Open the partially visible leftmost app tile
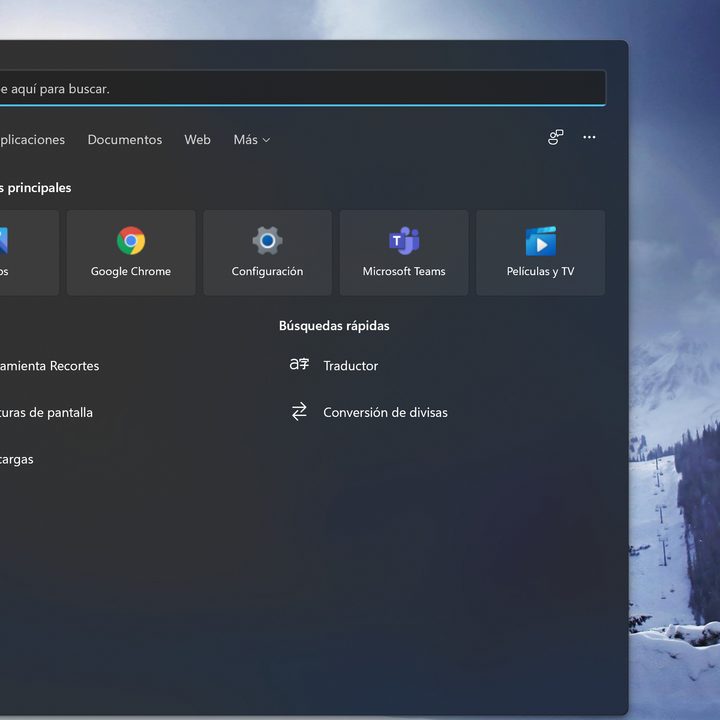 [29, 253]
